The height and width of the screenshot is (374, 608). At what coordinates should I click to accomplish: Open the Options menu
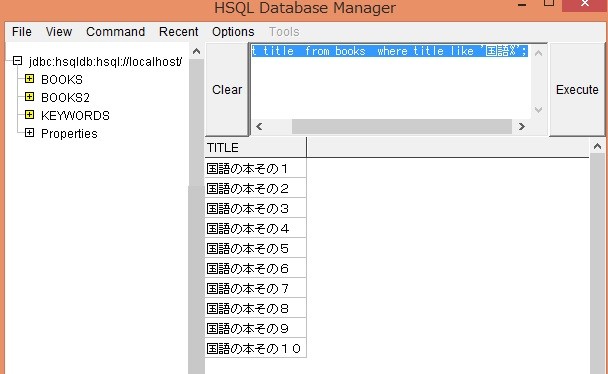[233, 32]
